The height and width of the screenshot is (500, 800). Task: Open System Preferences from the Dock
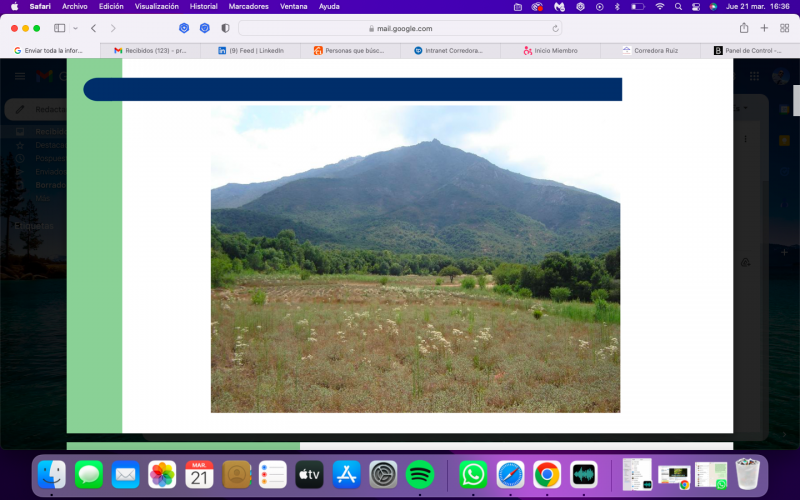click(383, 474)
